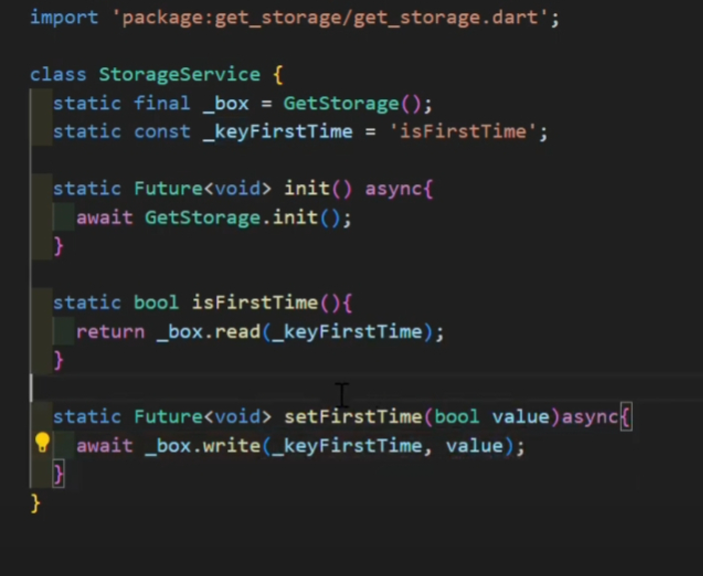Click the 'bool value' parameter

click(492, 417)
